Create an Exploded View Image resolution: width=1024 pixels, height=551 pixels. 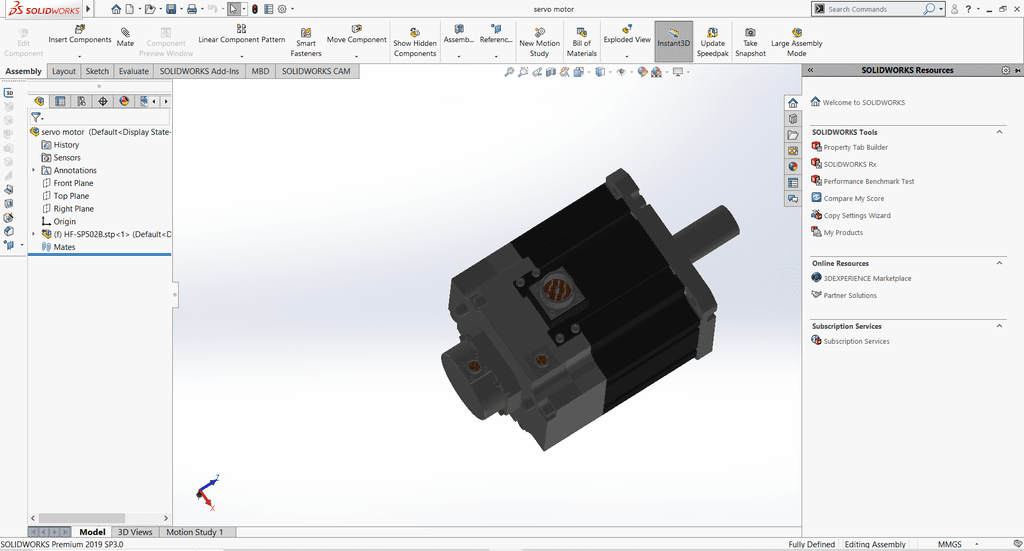(x=627, y=35)
